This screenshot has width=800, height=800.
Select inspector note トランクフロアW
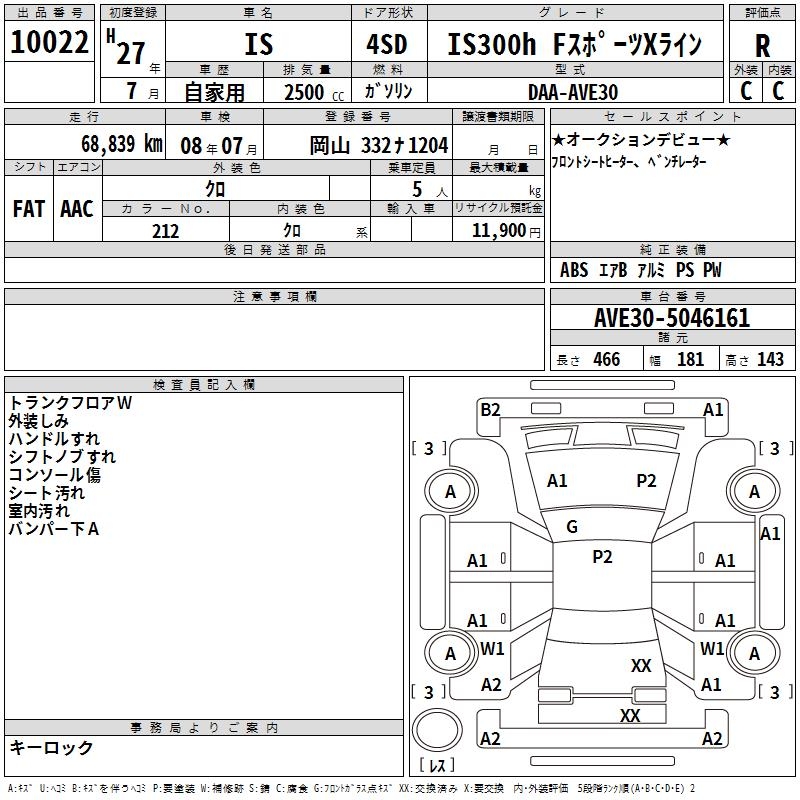(70, 403)
